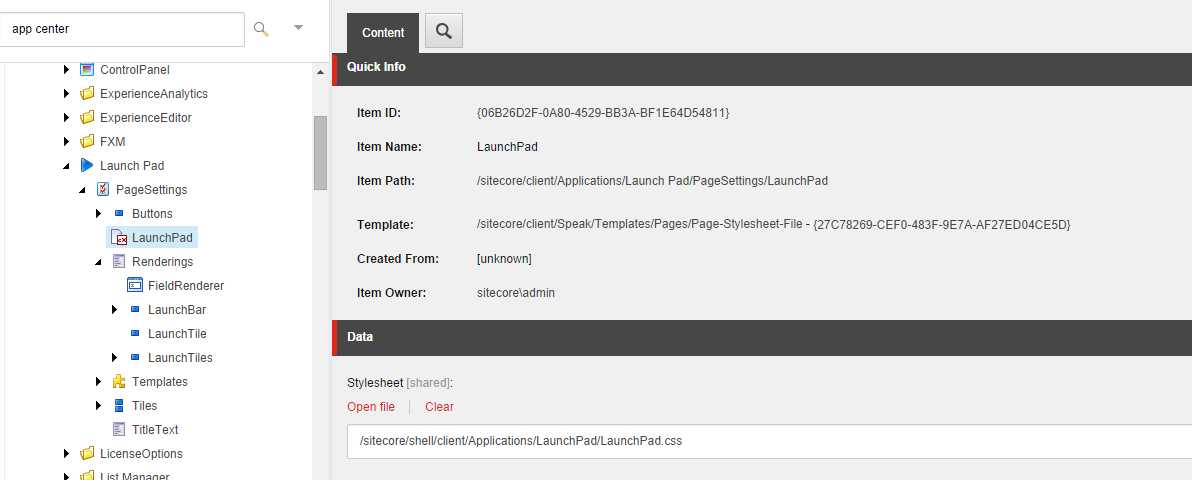Click the ControlPanel item icon
Screen dimensions: 1192x480
[x=87, y=69]
